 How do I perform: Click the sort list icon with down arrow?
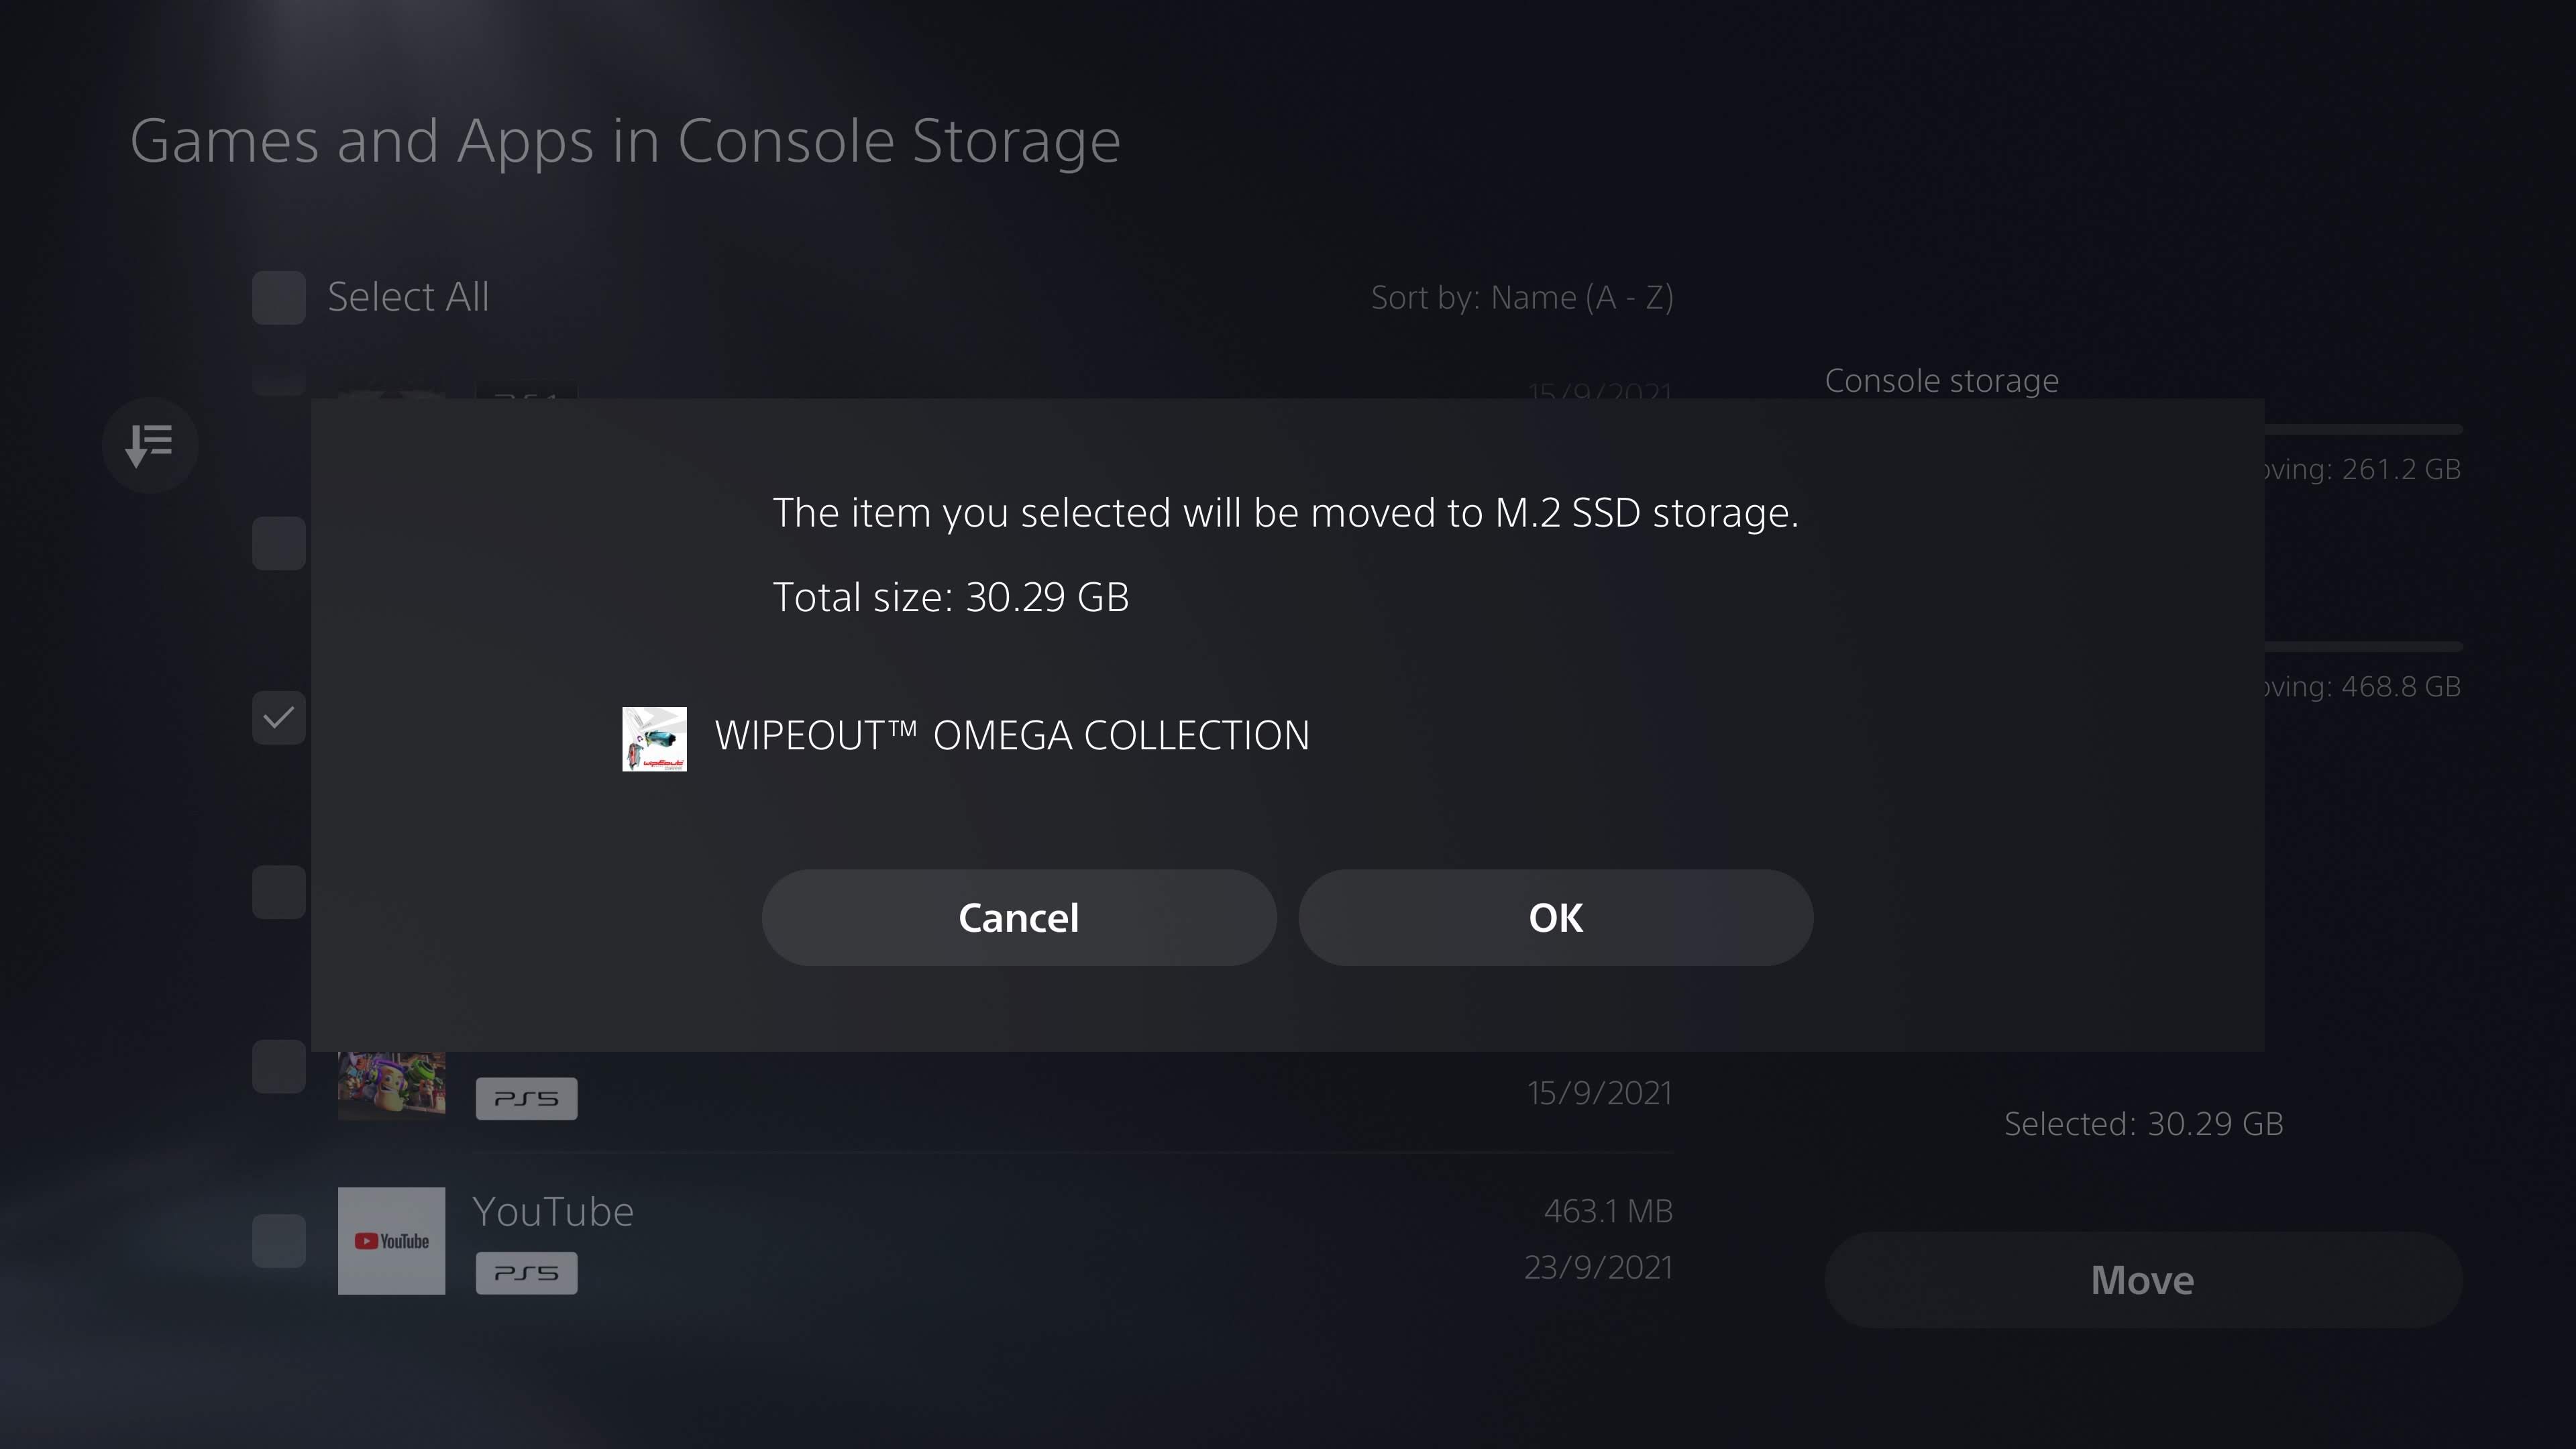150,445
